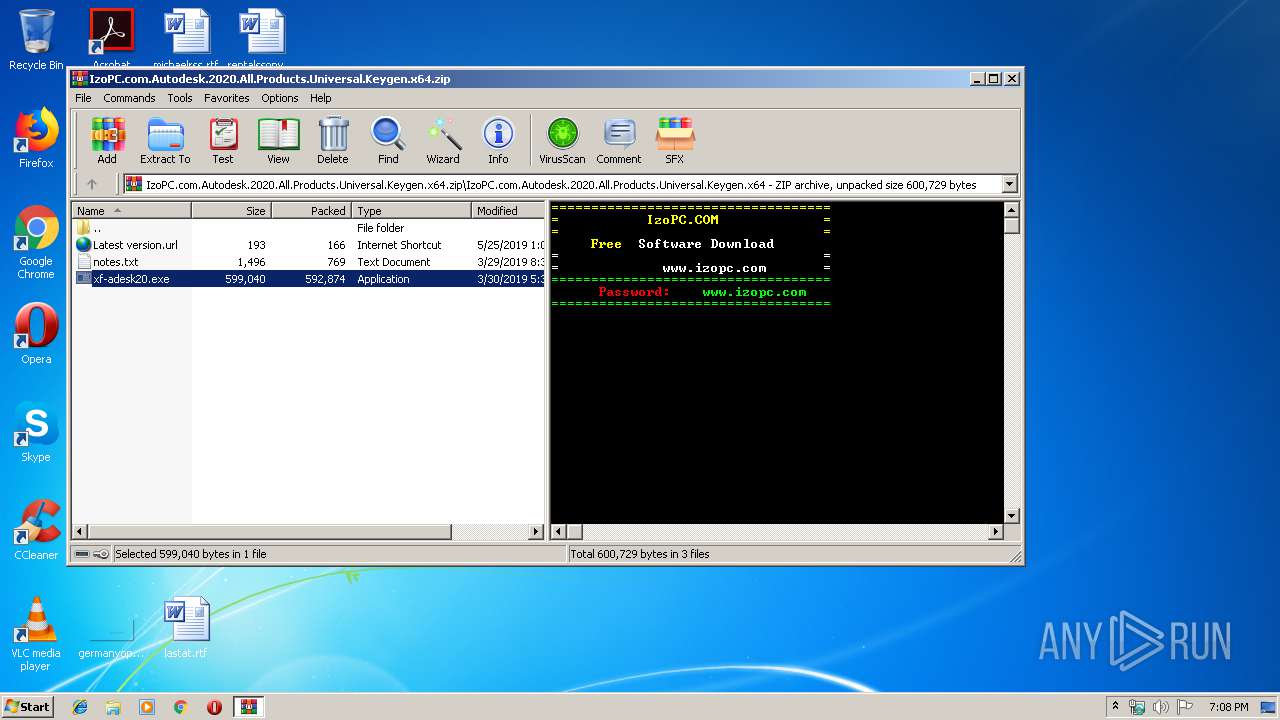Open the Find magnifier tool

388,140
